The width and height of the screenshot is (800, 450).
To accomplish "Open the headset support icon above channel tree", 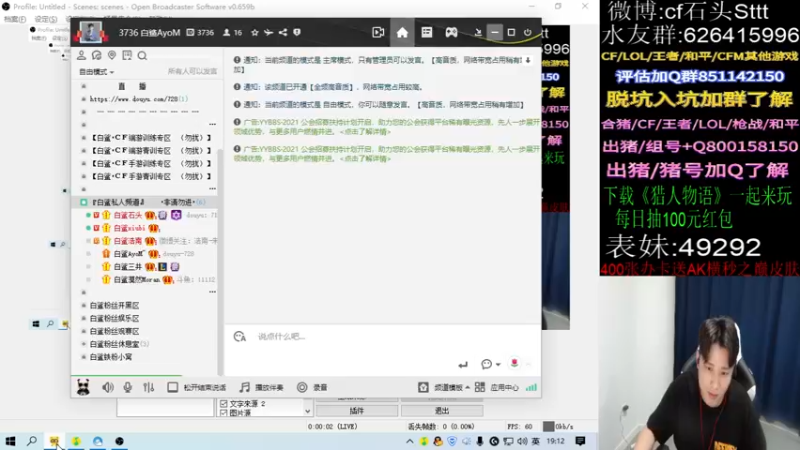I will pos(96,55).
